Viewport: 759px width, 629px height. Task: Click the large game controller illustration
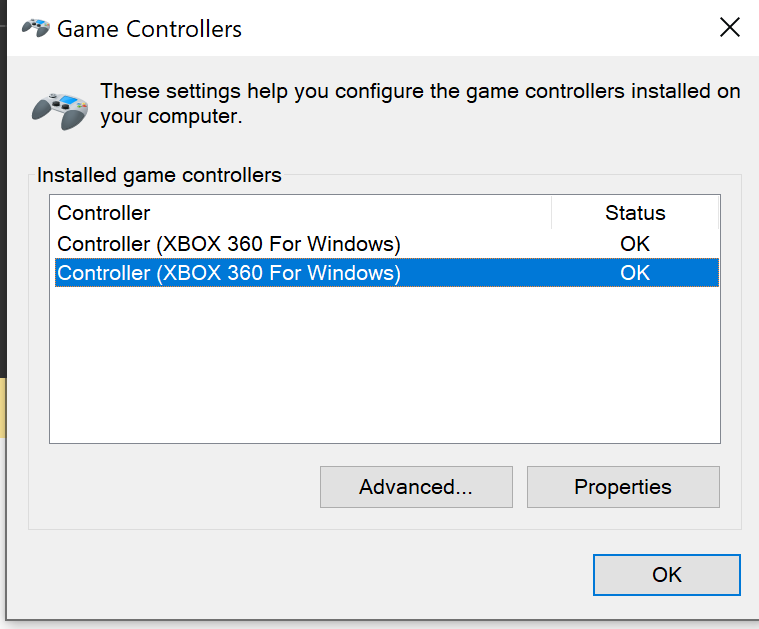(61, 106)
